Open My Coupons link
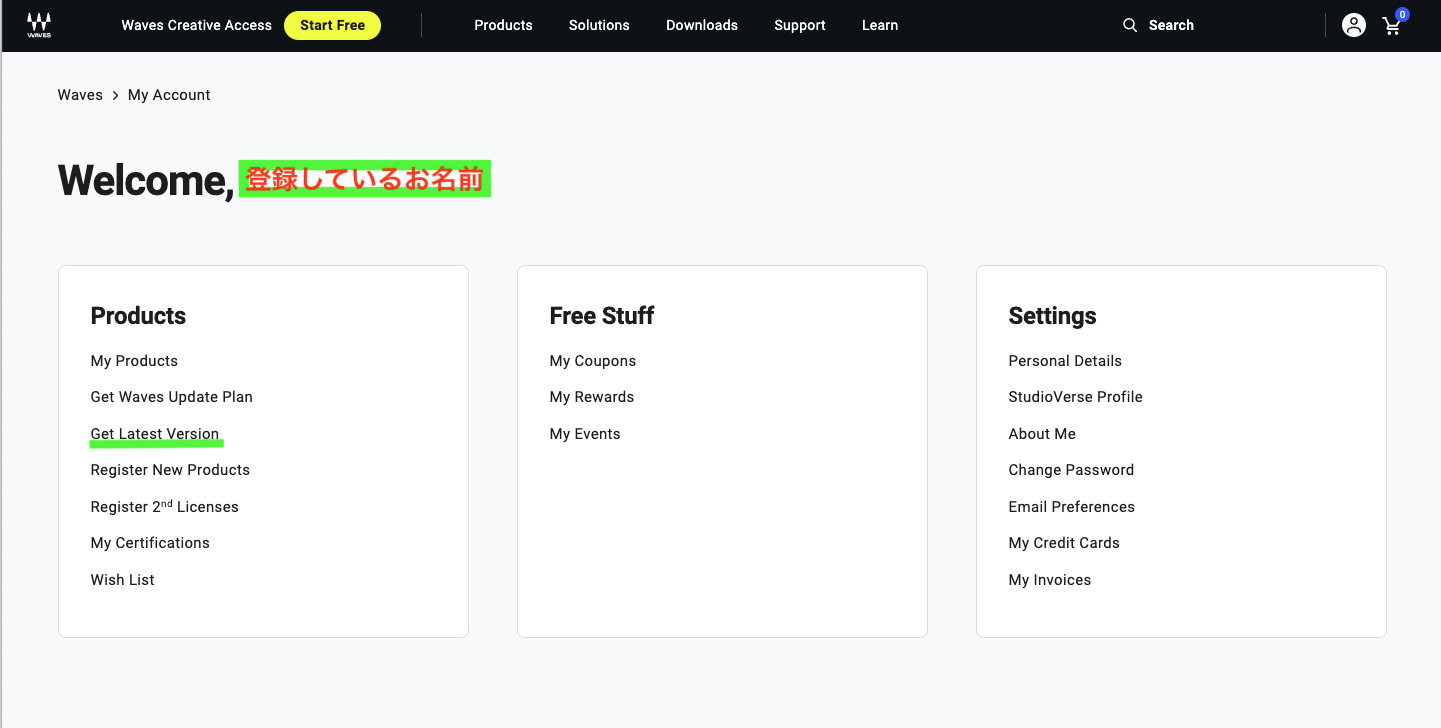 point(593,361)
